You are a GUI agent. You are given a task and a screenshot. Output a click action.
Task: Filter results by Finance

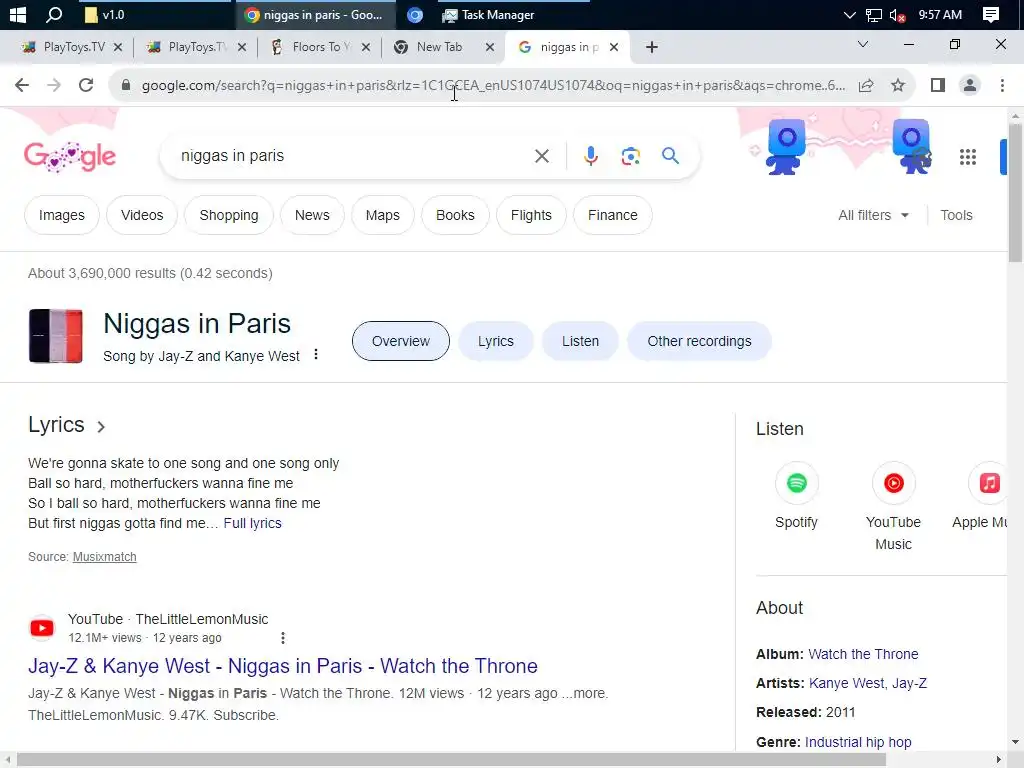point(613,215)
